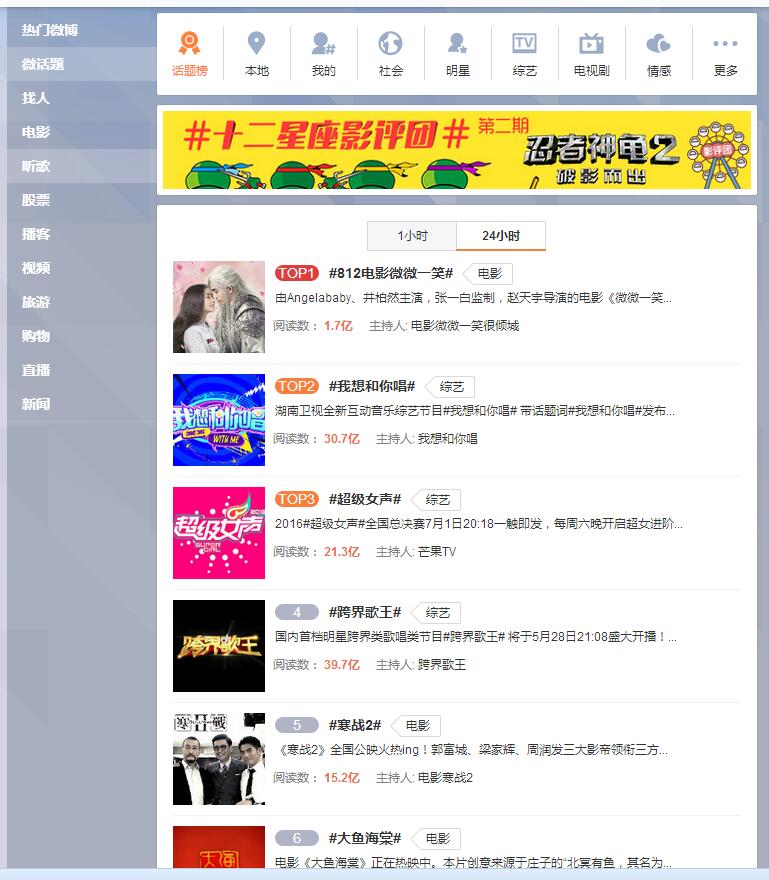Click the TOP2 rank badge
The height and width of the screenshot is (880, 769).
coord(297,386)
